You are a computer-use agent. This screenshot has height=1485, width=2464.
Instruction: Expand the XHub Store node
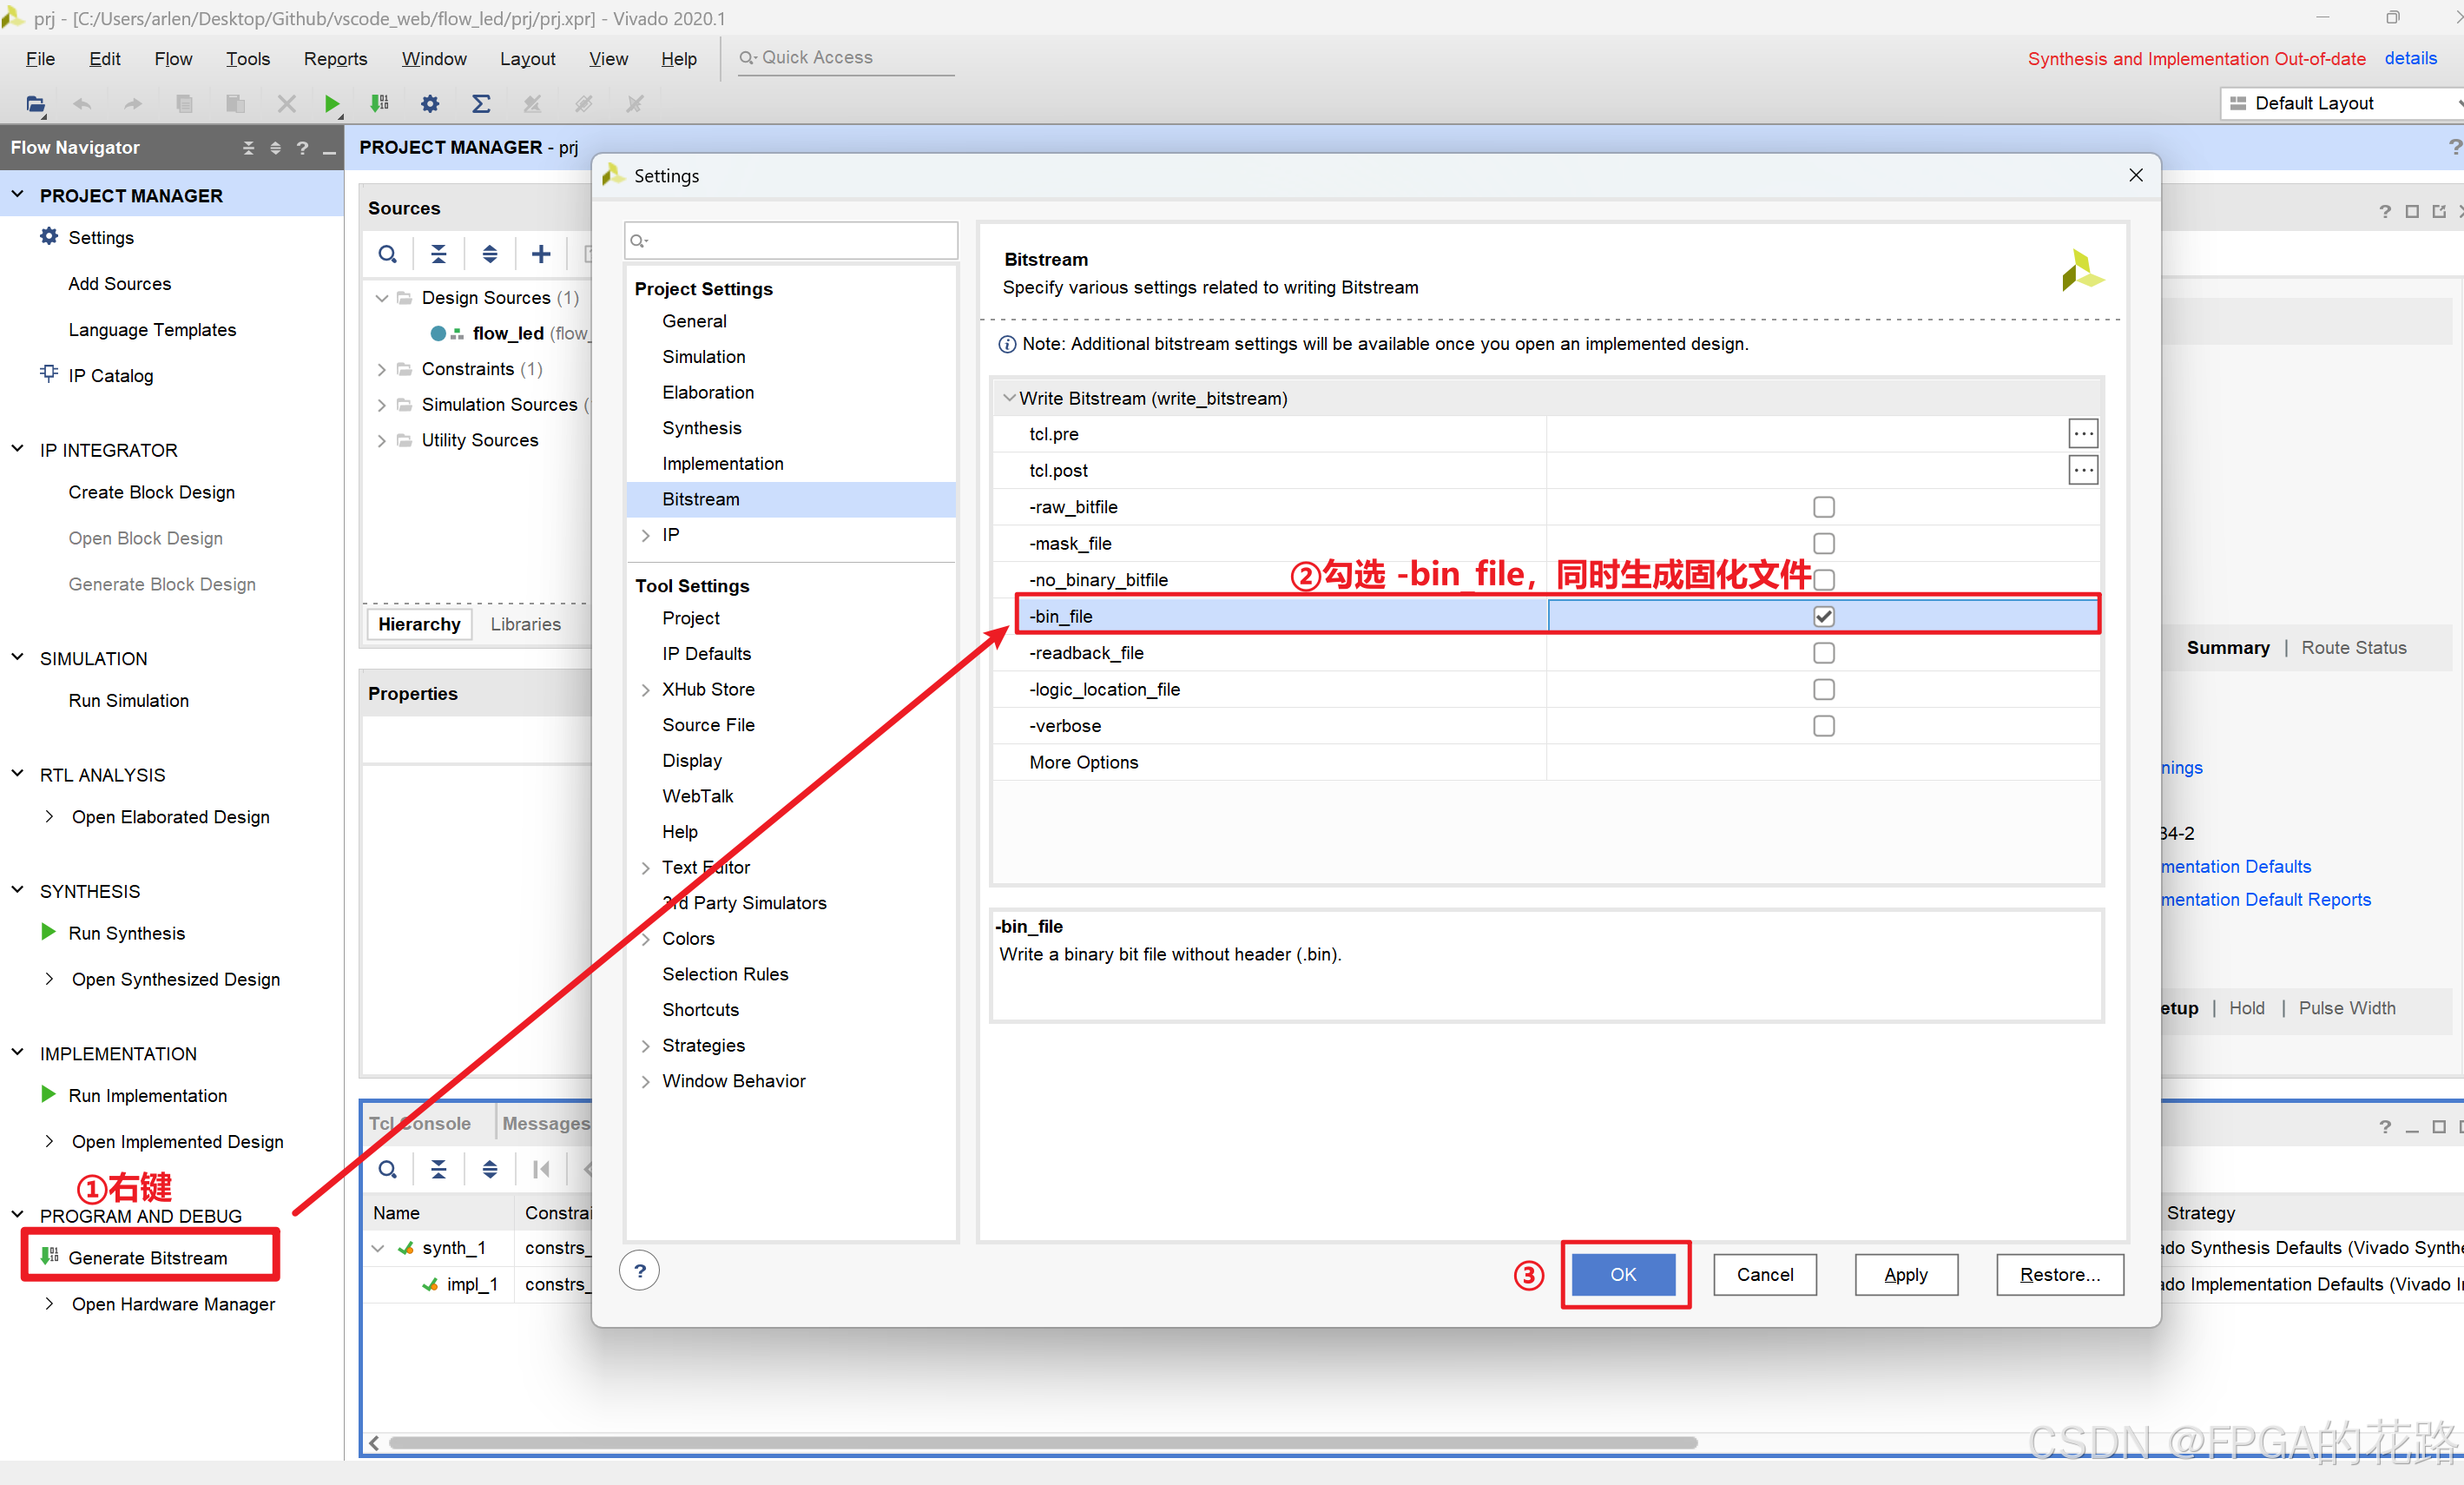point(646,689)
